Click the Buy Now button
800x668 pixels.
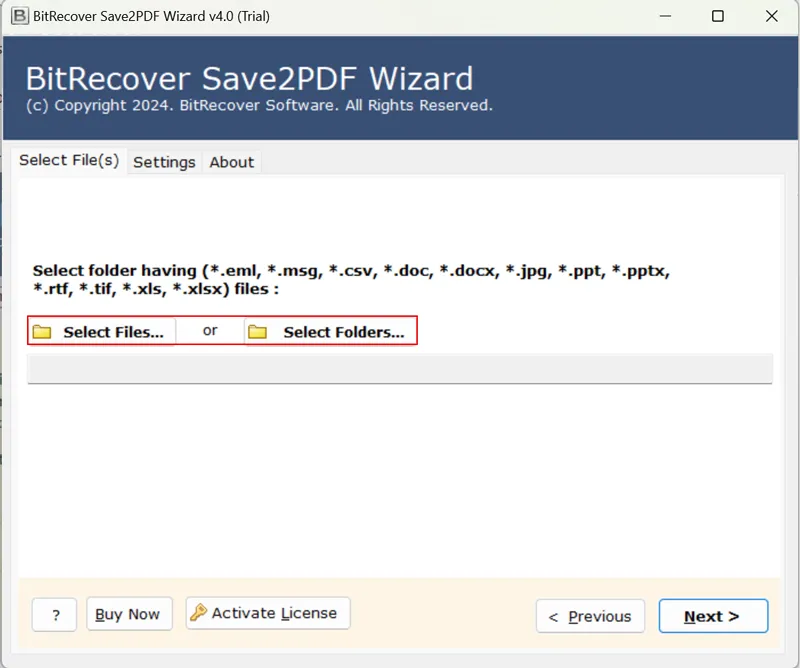pos(130,614)
